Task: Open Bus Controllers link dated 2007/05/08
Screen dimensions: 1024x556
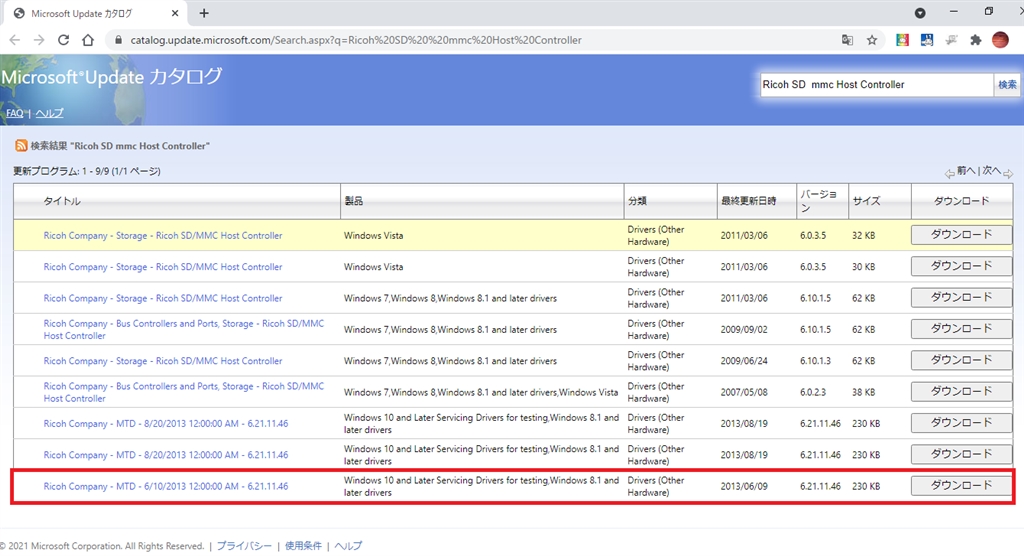Action: point(184,392)
